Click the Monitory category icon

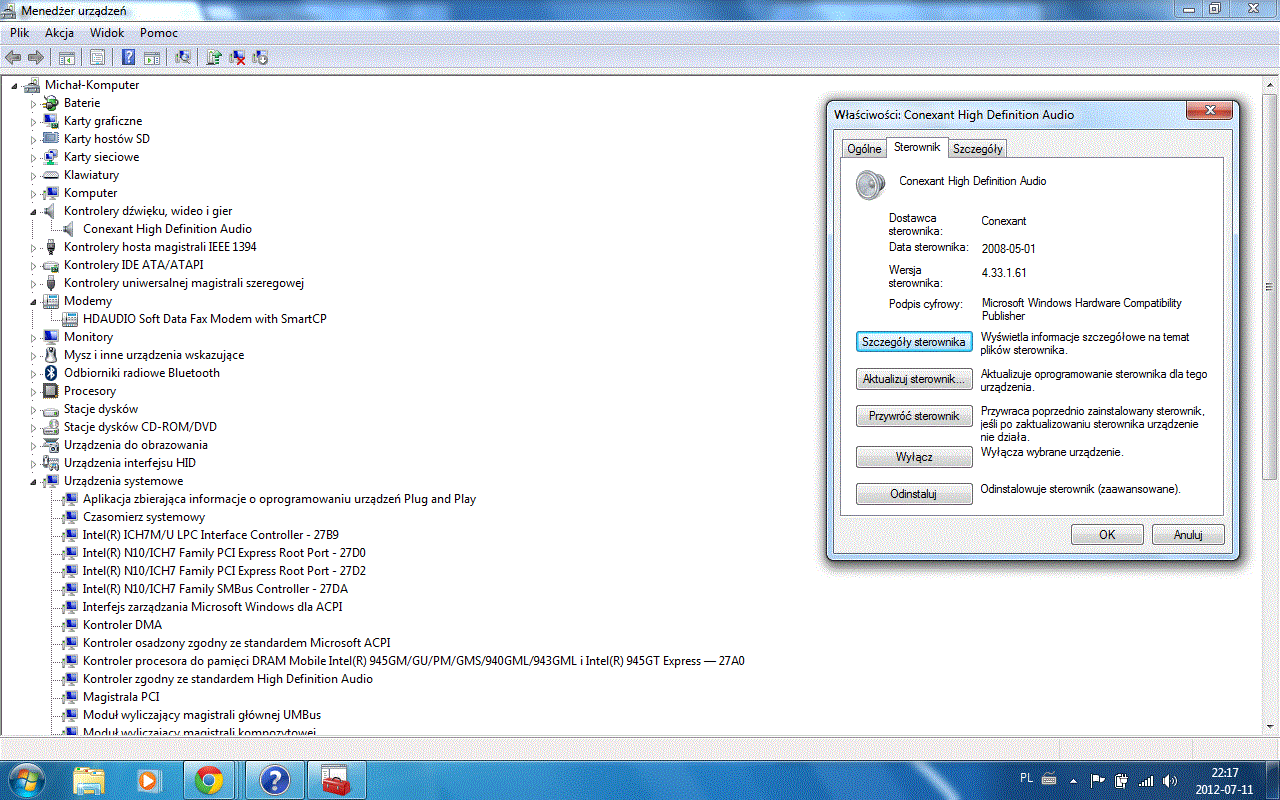(x=51, y=337)
